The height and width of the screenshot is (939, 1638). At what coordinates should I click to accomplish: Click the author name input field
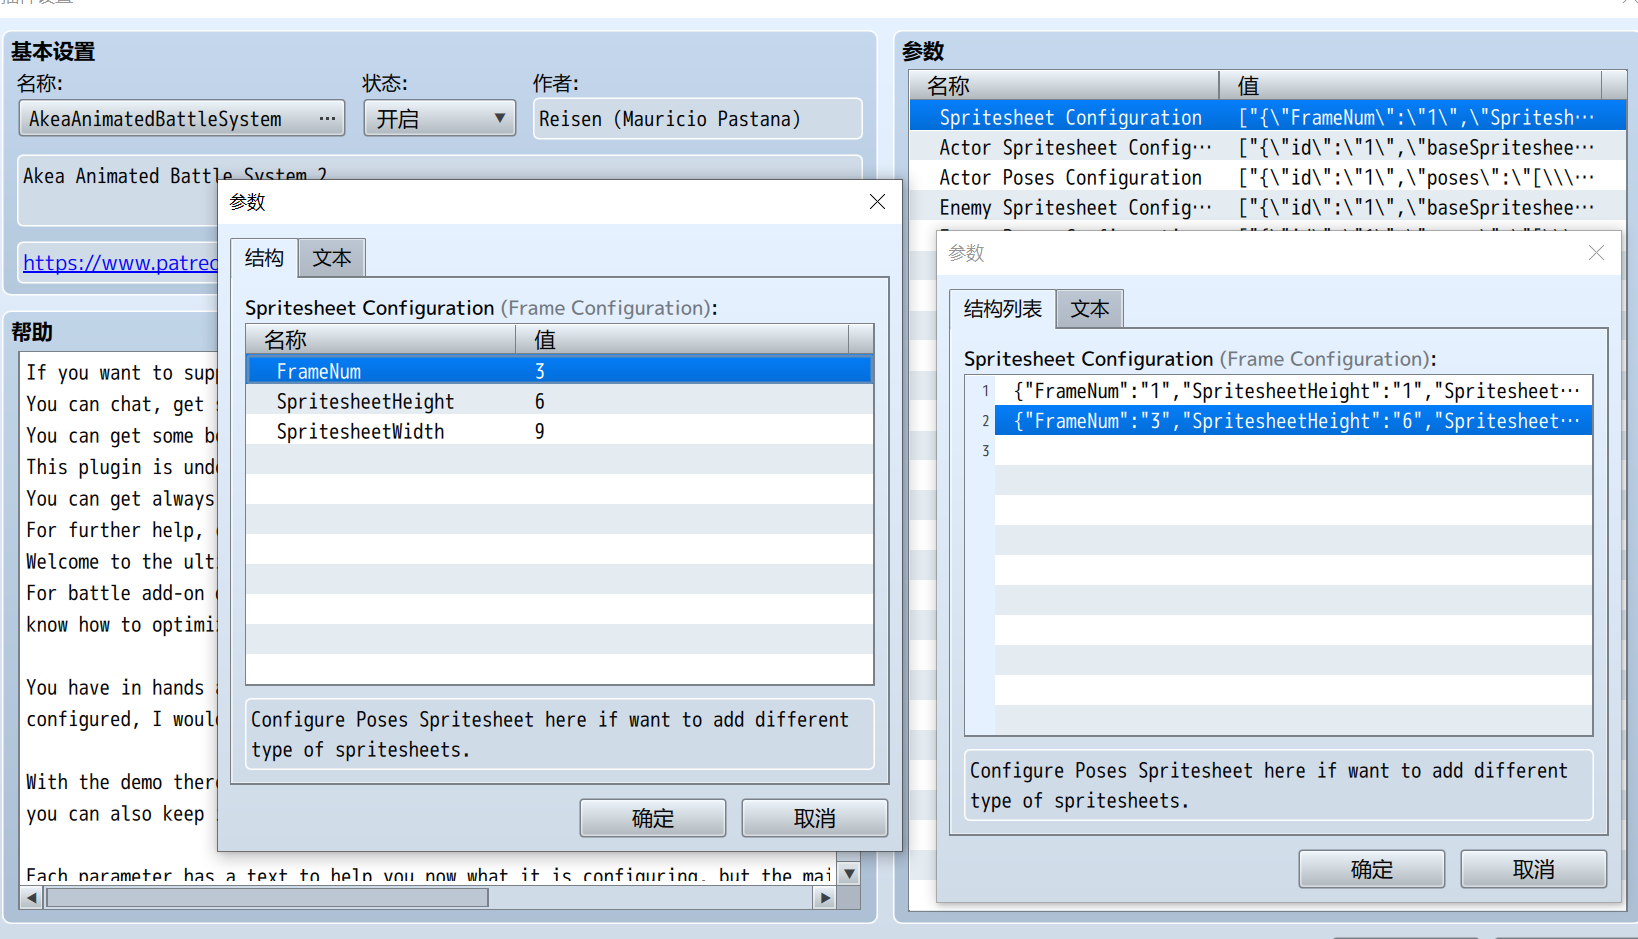pyautogui.click(x=697, y=119)
